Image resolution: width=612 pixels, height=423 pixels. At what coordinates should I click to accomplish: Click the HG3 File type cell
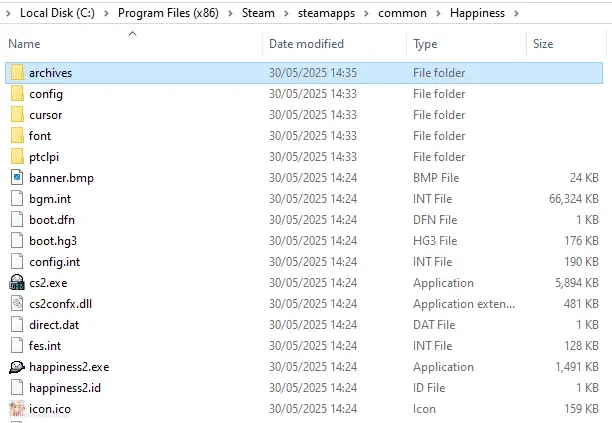(435, 241)
